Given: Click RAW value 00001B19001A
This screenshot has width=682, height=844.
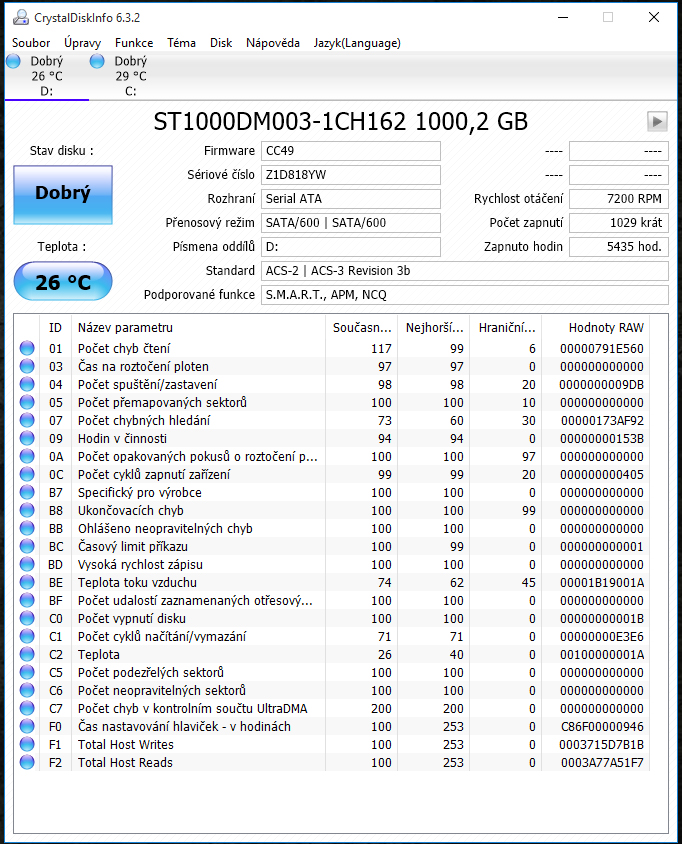Looking at the screenshot, I should [602, 582].
